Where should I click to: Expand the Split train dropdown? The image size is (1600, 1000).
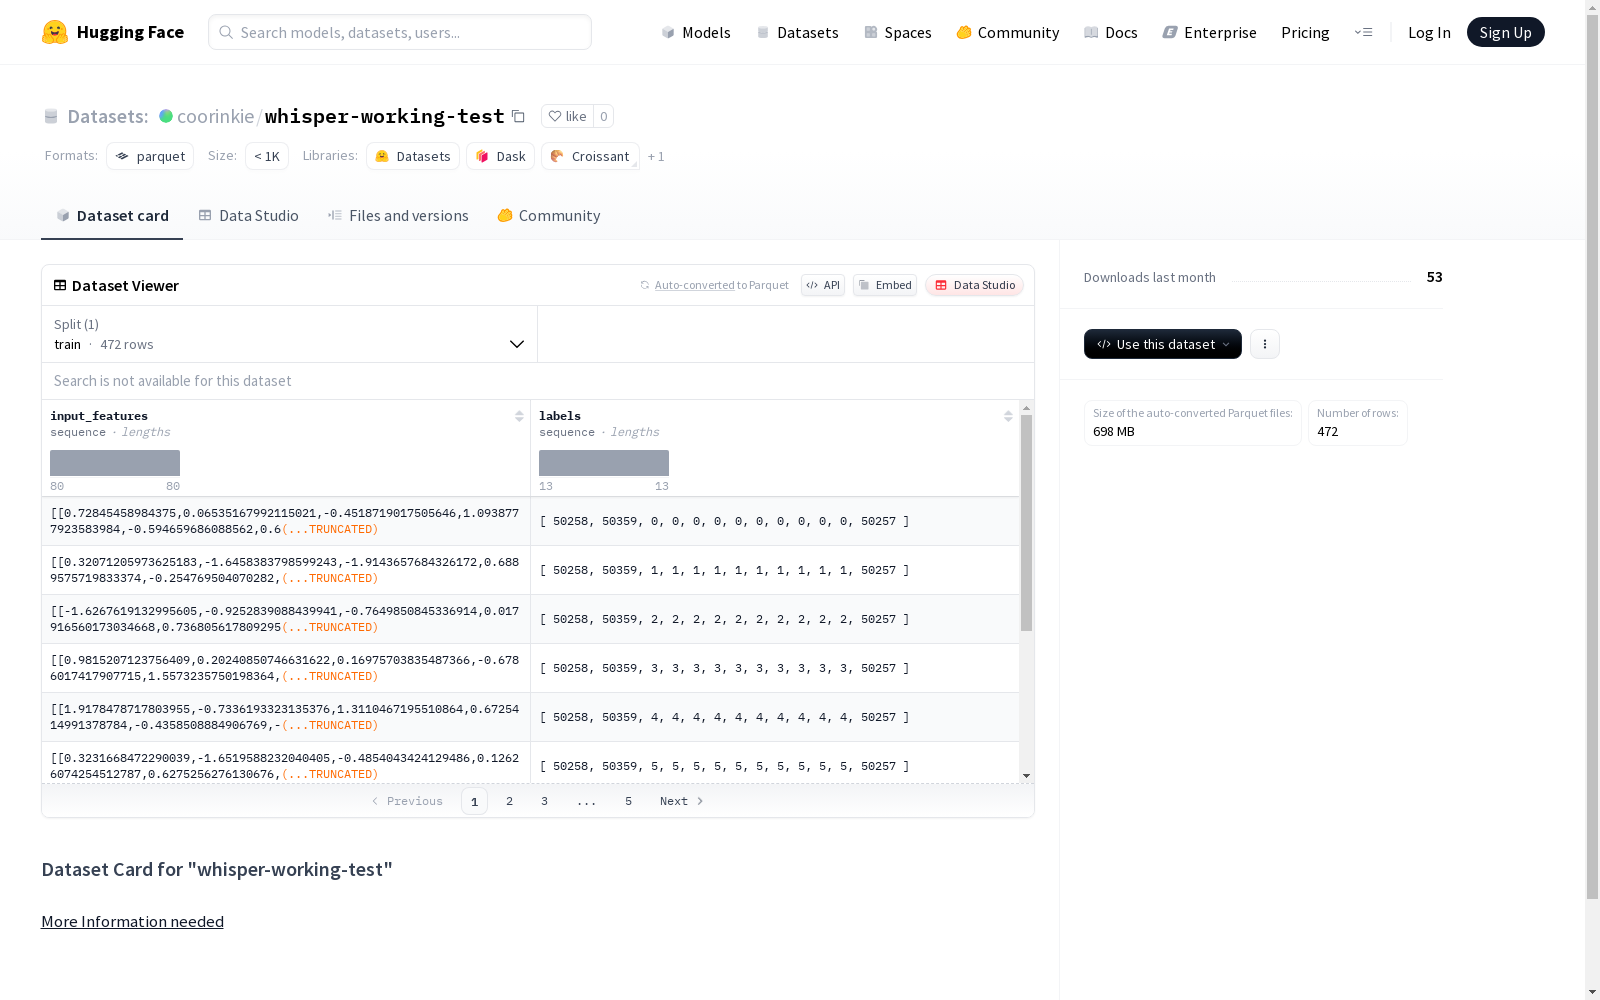pyautogui.click(x=290, y=334)
